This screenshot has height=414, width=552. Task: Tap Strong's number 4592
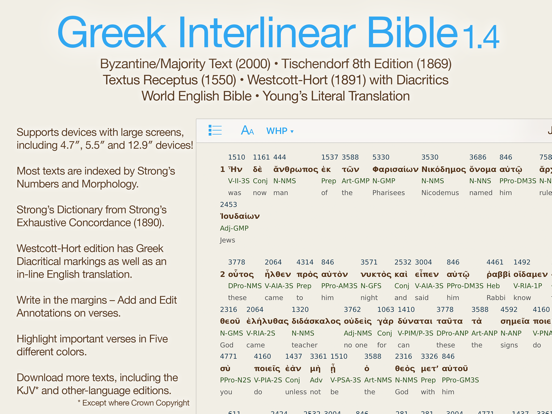pos(509,309)
